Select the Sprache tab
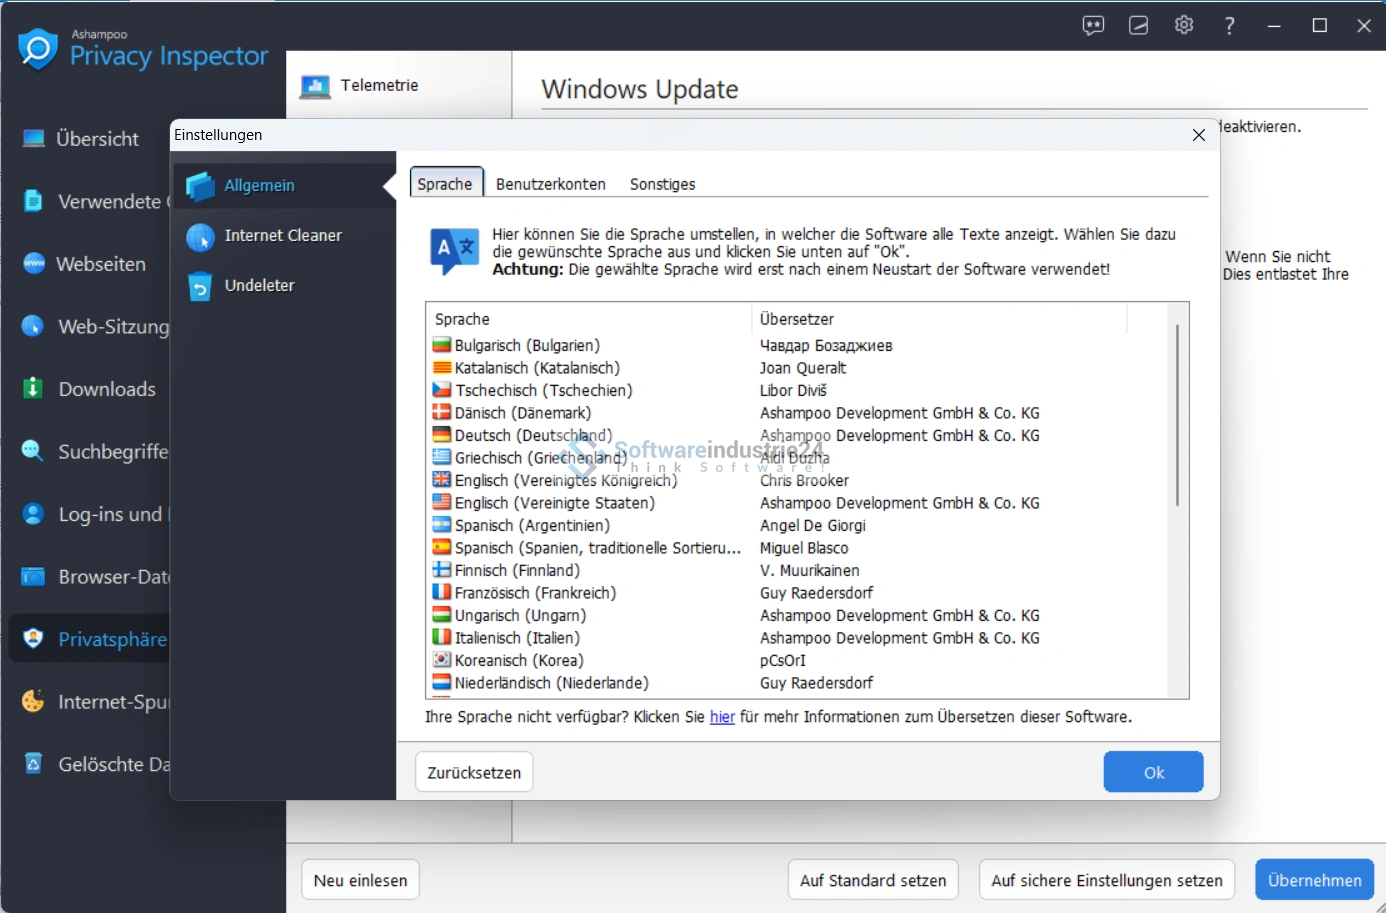 [445, 184]
